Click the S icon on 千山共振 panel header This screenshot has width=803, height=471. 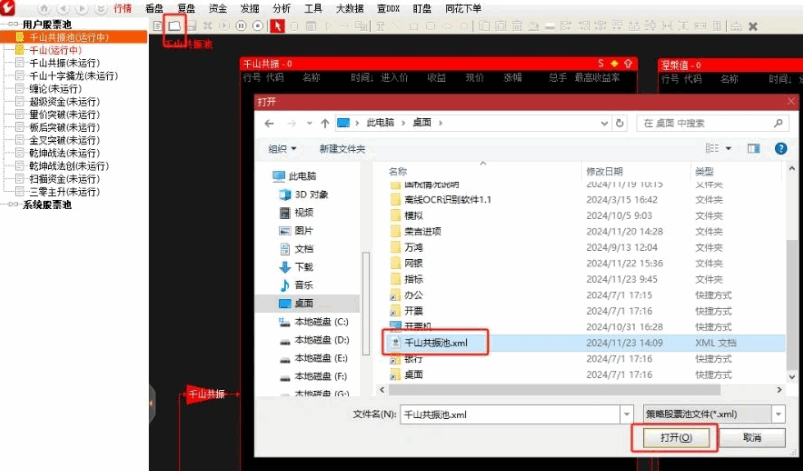[601, 63]
